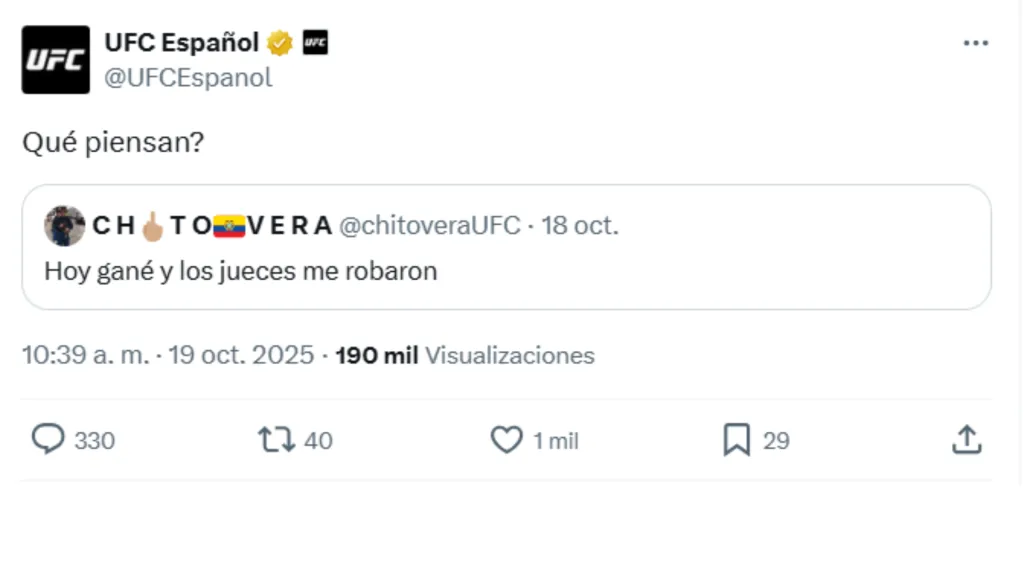Viewport: 1024px width, 576px height.
Task: Click the 330 replies count
Action: tap(94, 440)
